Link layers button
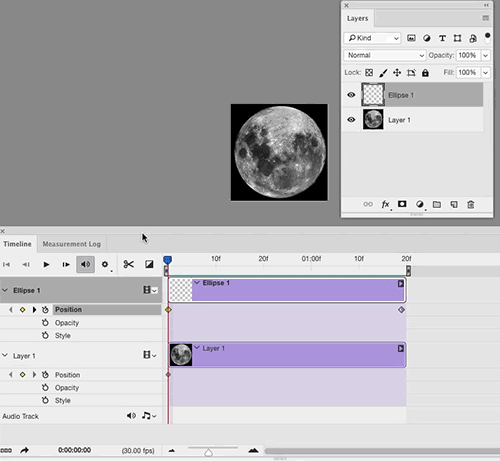This screenshot has width=500, height=462. (x=368, y=204)
